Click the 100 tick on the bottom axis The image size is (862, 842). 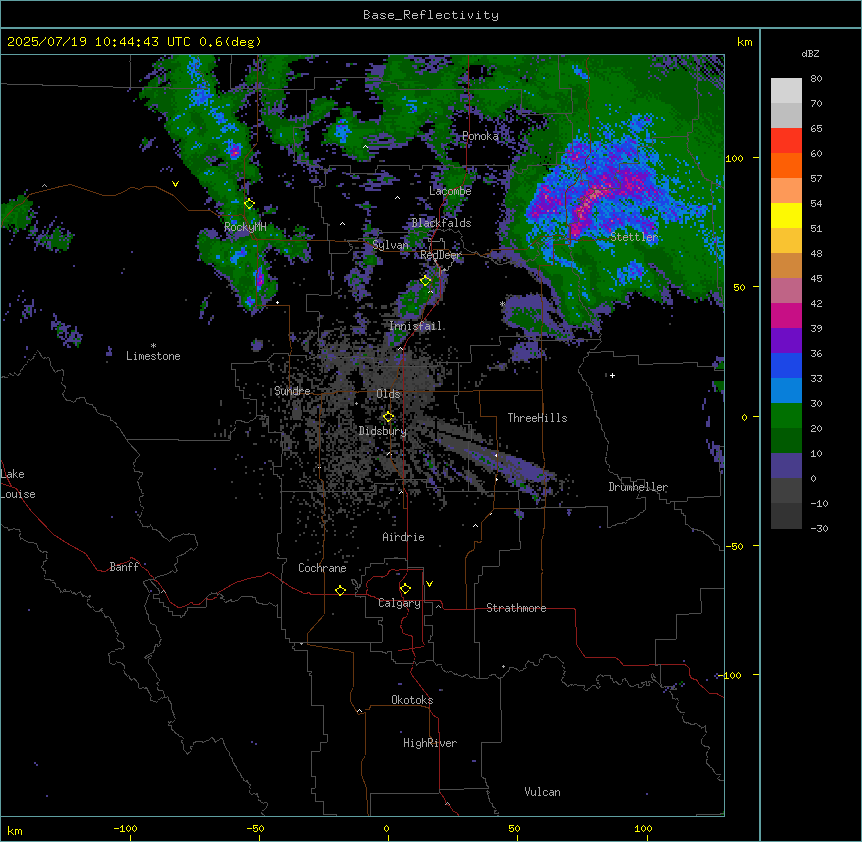point(643,828)
